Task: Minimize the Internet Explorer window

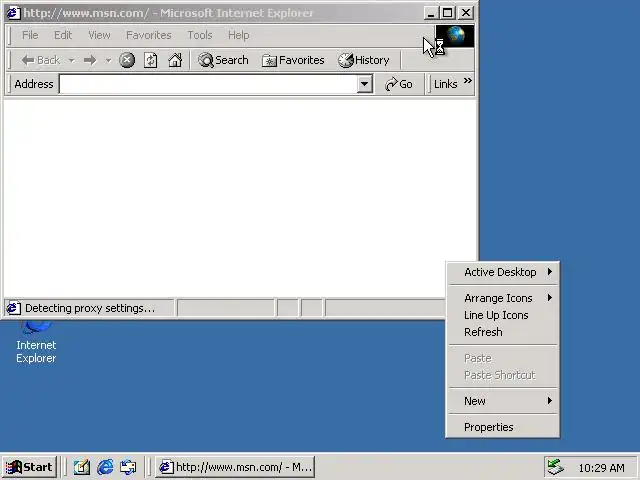Action: click(430, 13)
